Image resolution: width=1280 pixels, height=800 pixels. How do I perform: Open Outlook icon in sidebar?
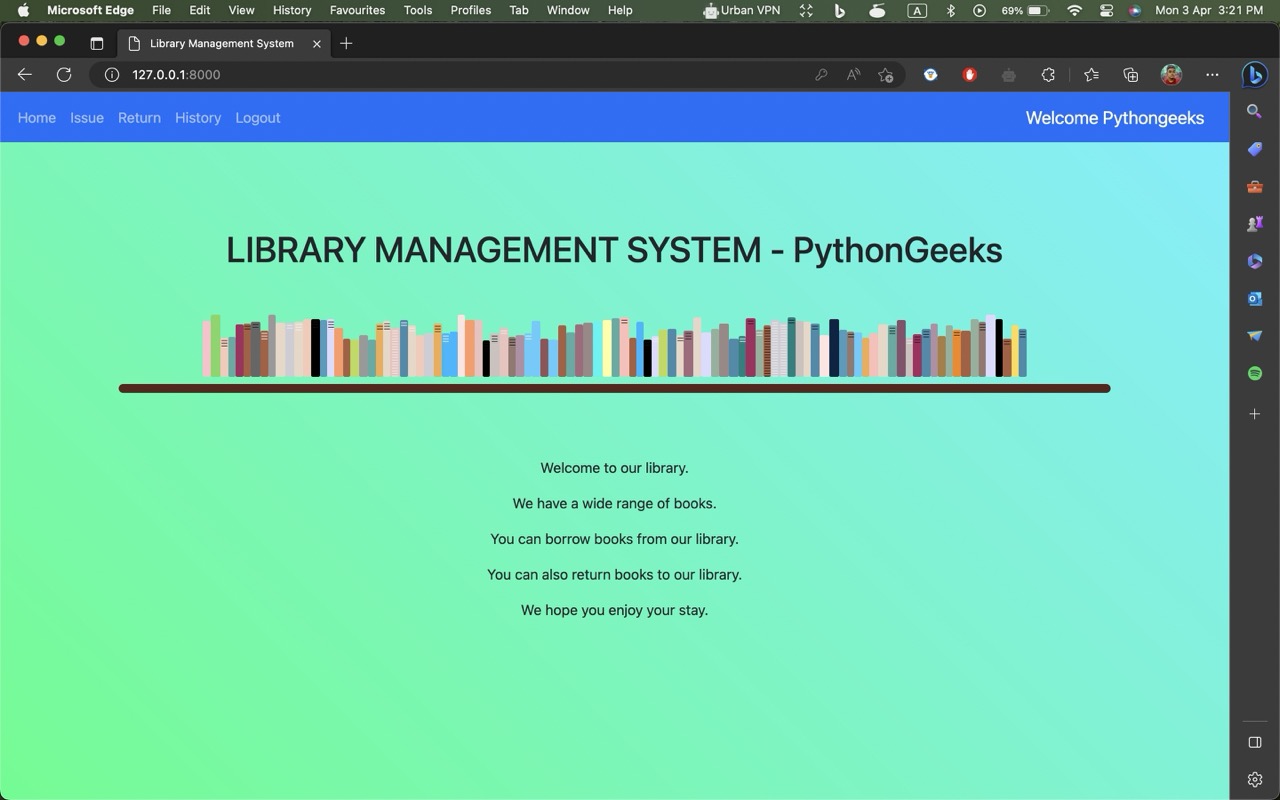coord(1254,298)
